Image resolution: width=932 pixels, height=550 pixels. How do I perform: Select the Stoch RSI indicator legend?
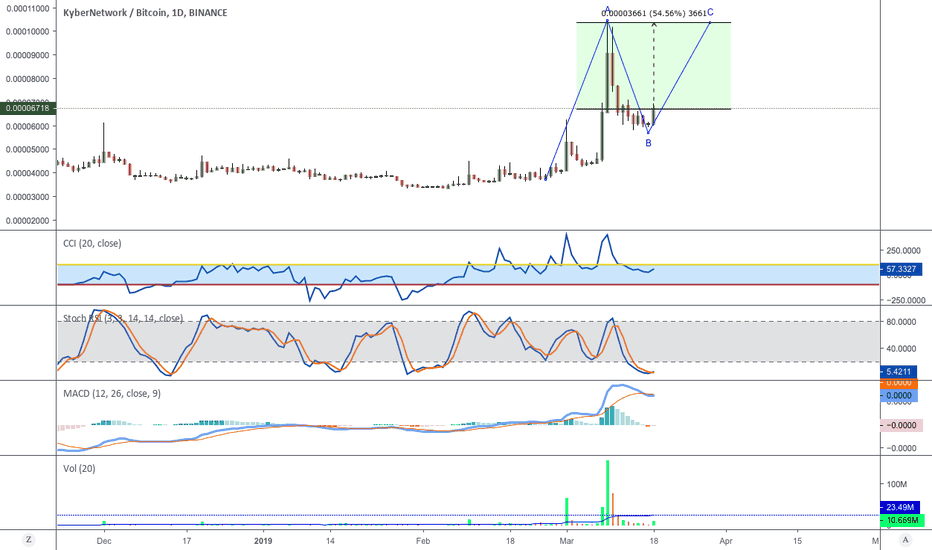[123, 318]
